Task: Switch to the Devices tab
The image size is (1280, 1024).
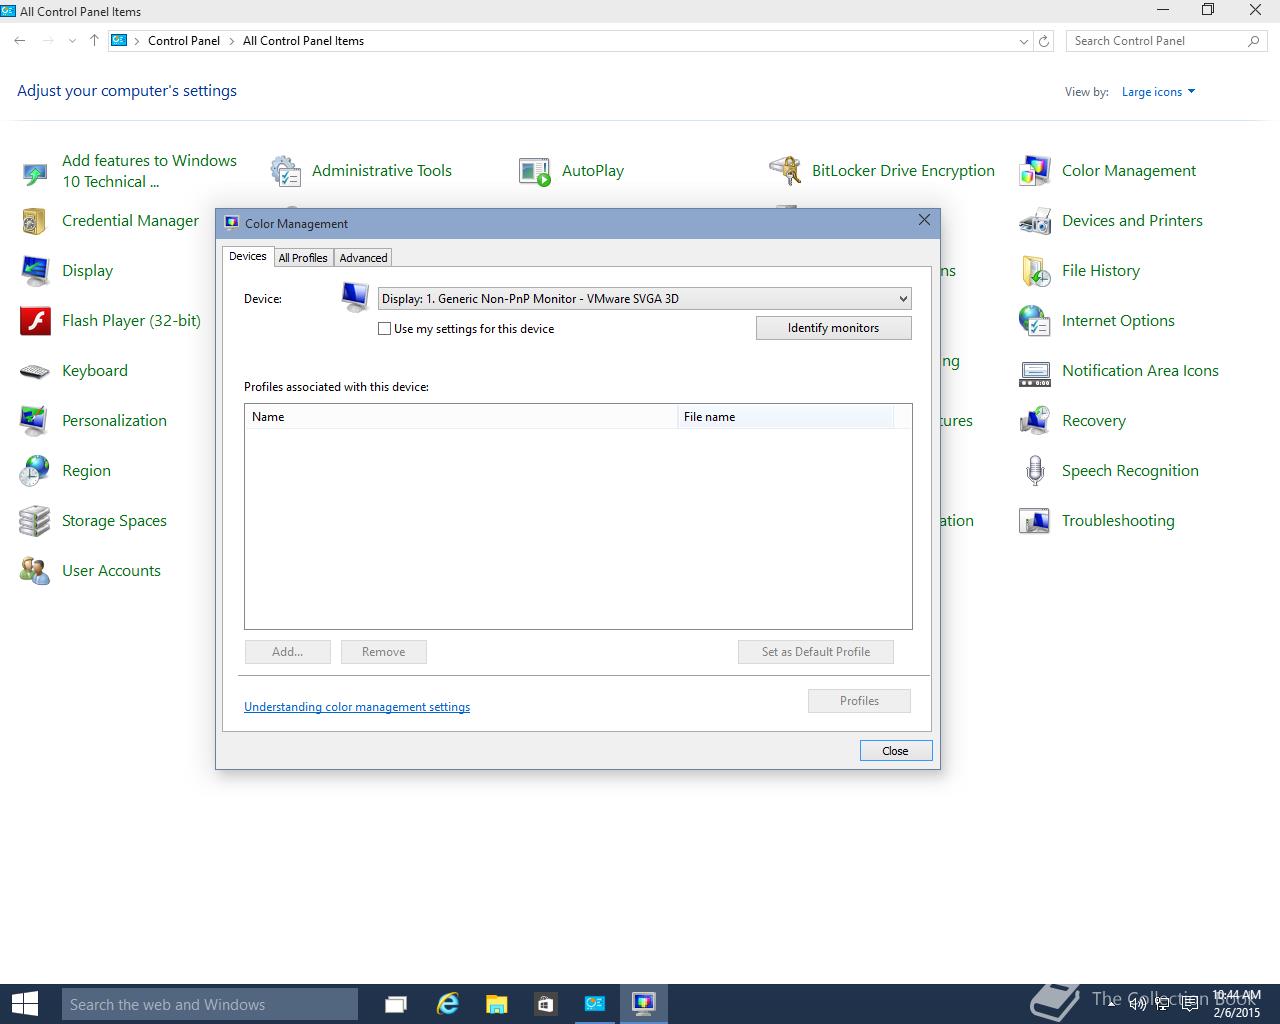Action: click(248, 256)
